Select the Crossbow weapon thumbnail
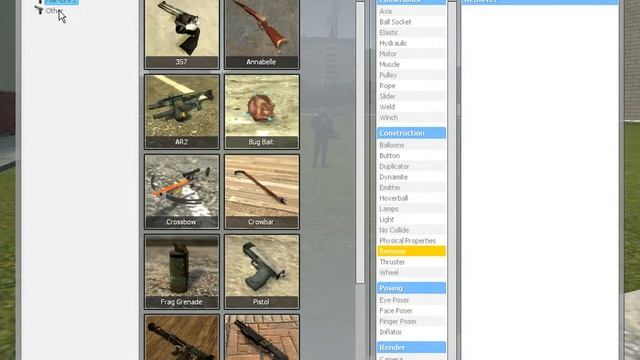The height and width of the screenshot is (360, 640). (x=182, y=191)
